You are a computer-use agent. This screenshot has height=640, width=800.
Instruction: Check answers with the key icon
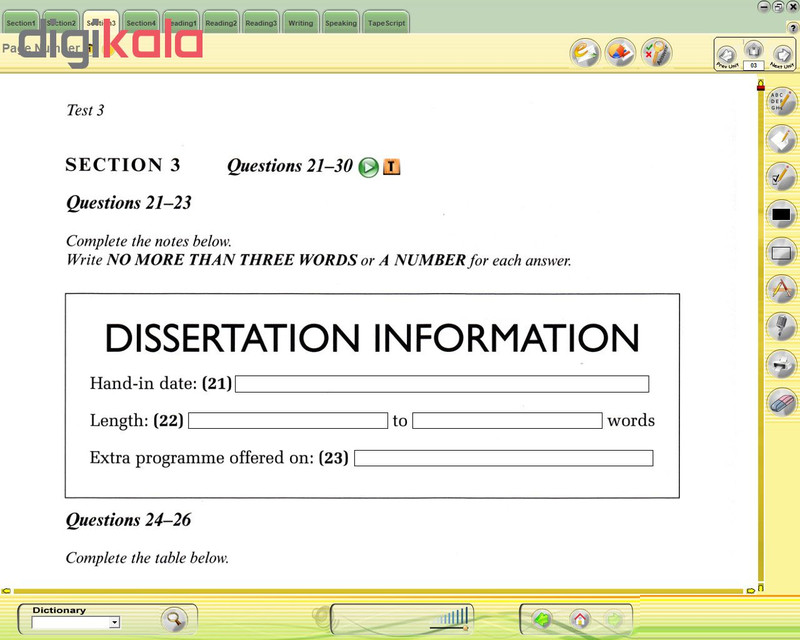coord(656,53)
